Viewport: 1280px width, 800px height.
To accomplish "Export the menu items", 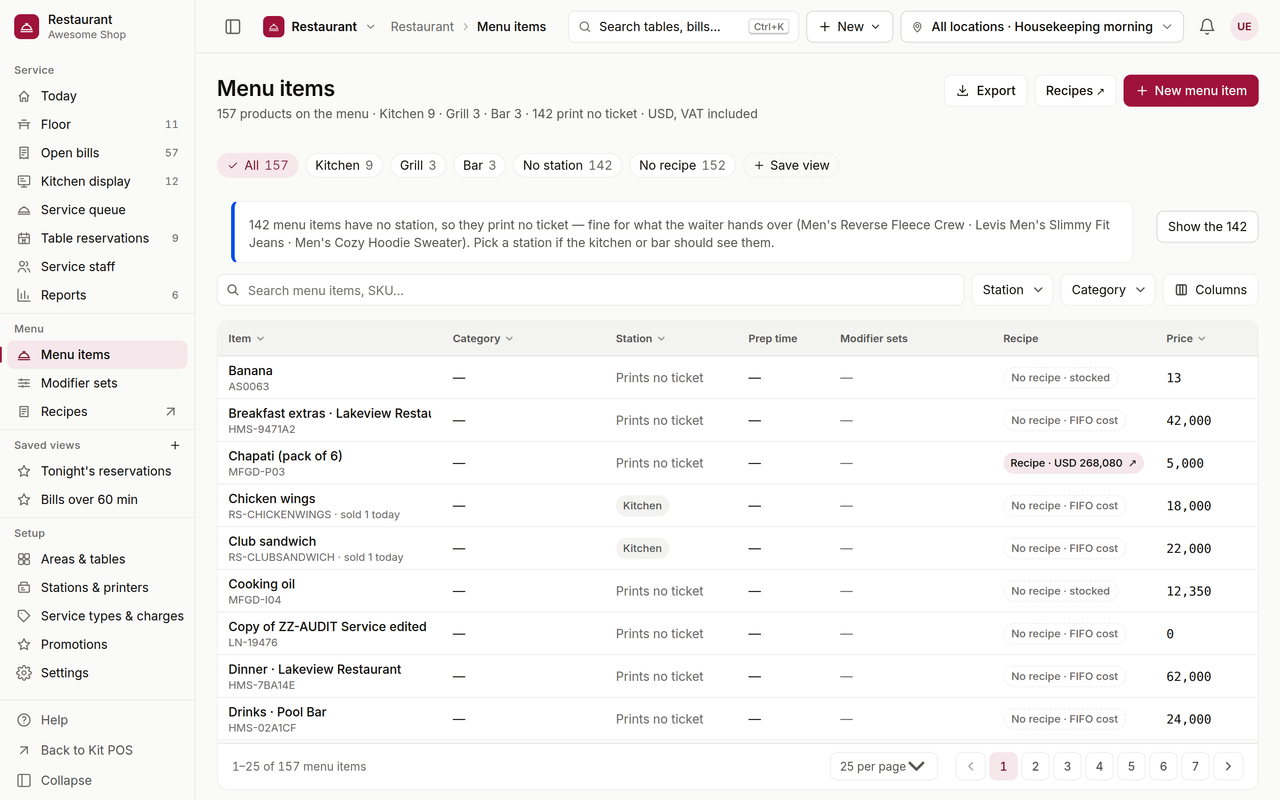I will point(986,91).
